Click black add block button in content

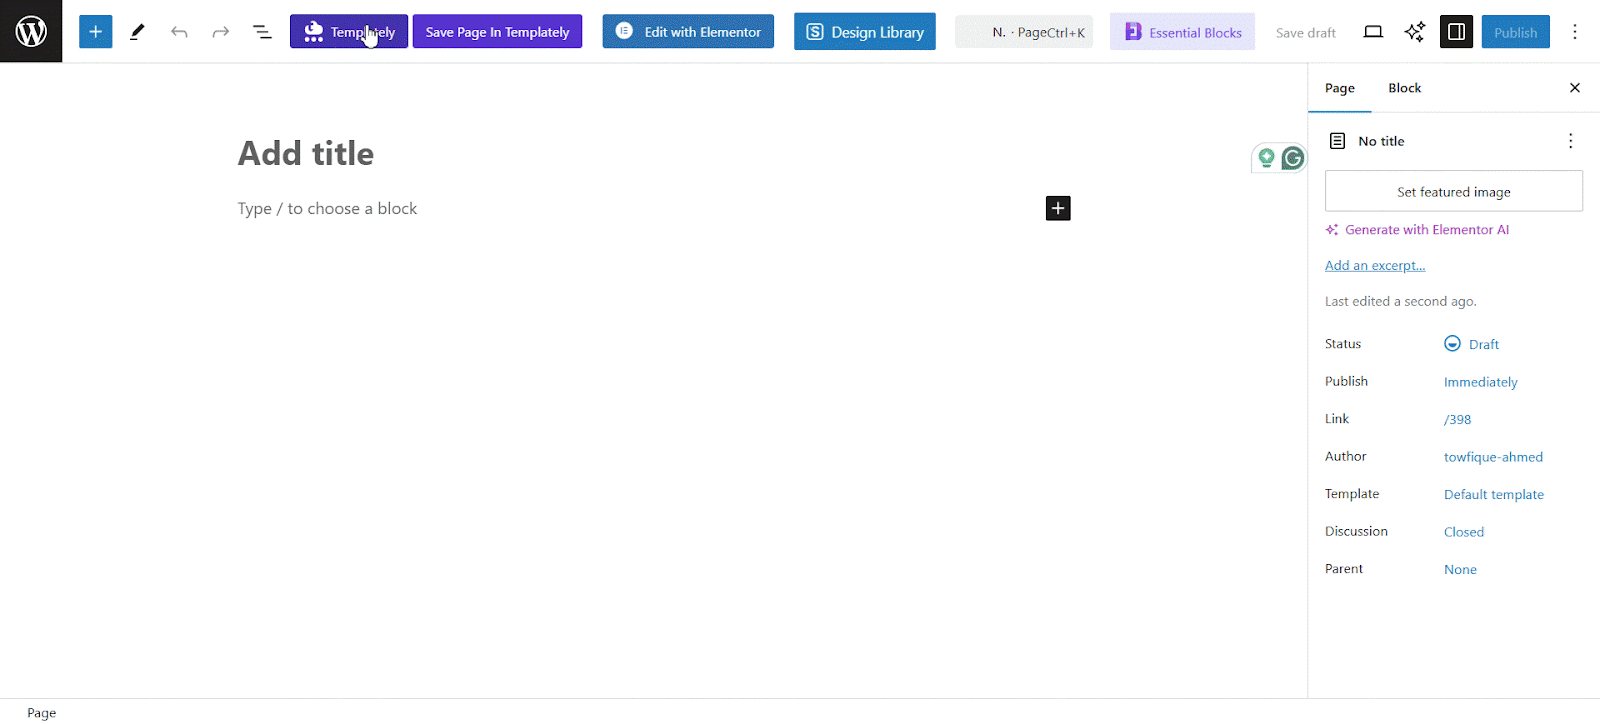pos(1058,208)
